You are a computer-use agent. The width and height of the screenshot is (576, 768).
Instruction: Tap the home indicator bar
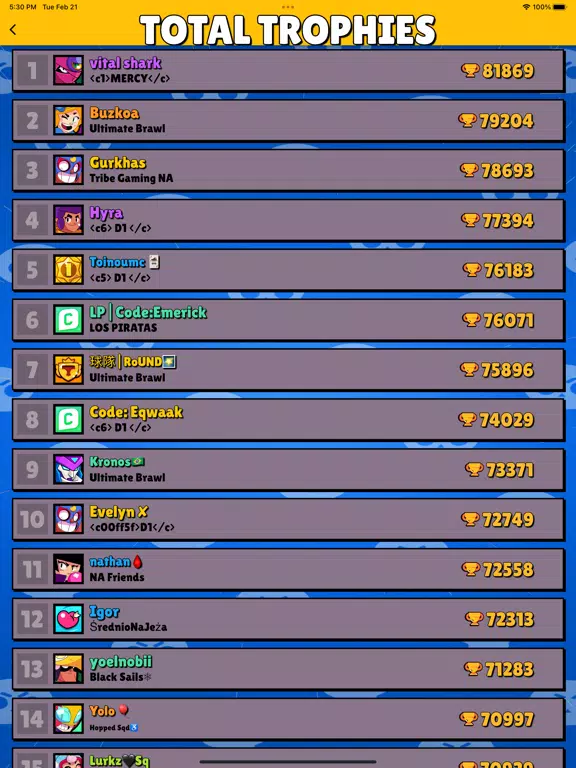(288, 762)
